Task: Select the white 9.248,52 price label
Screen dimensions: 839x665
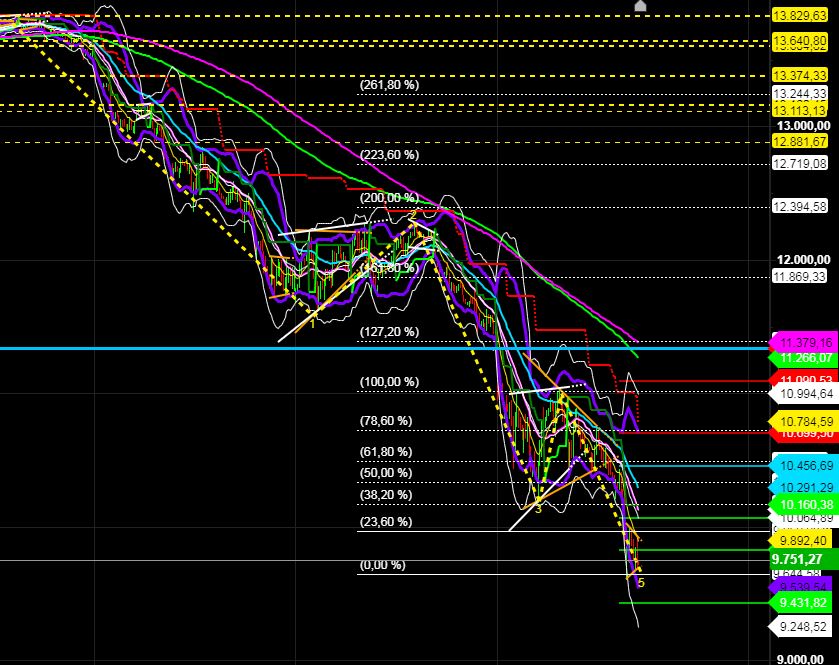Action: 805,626
